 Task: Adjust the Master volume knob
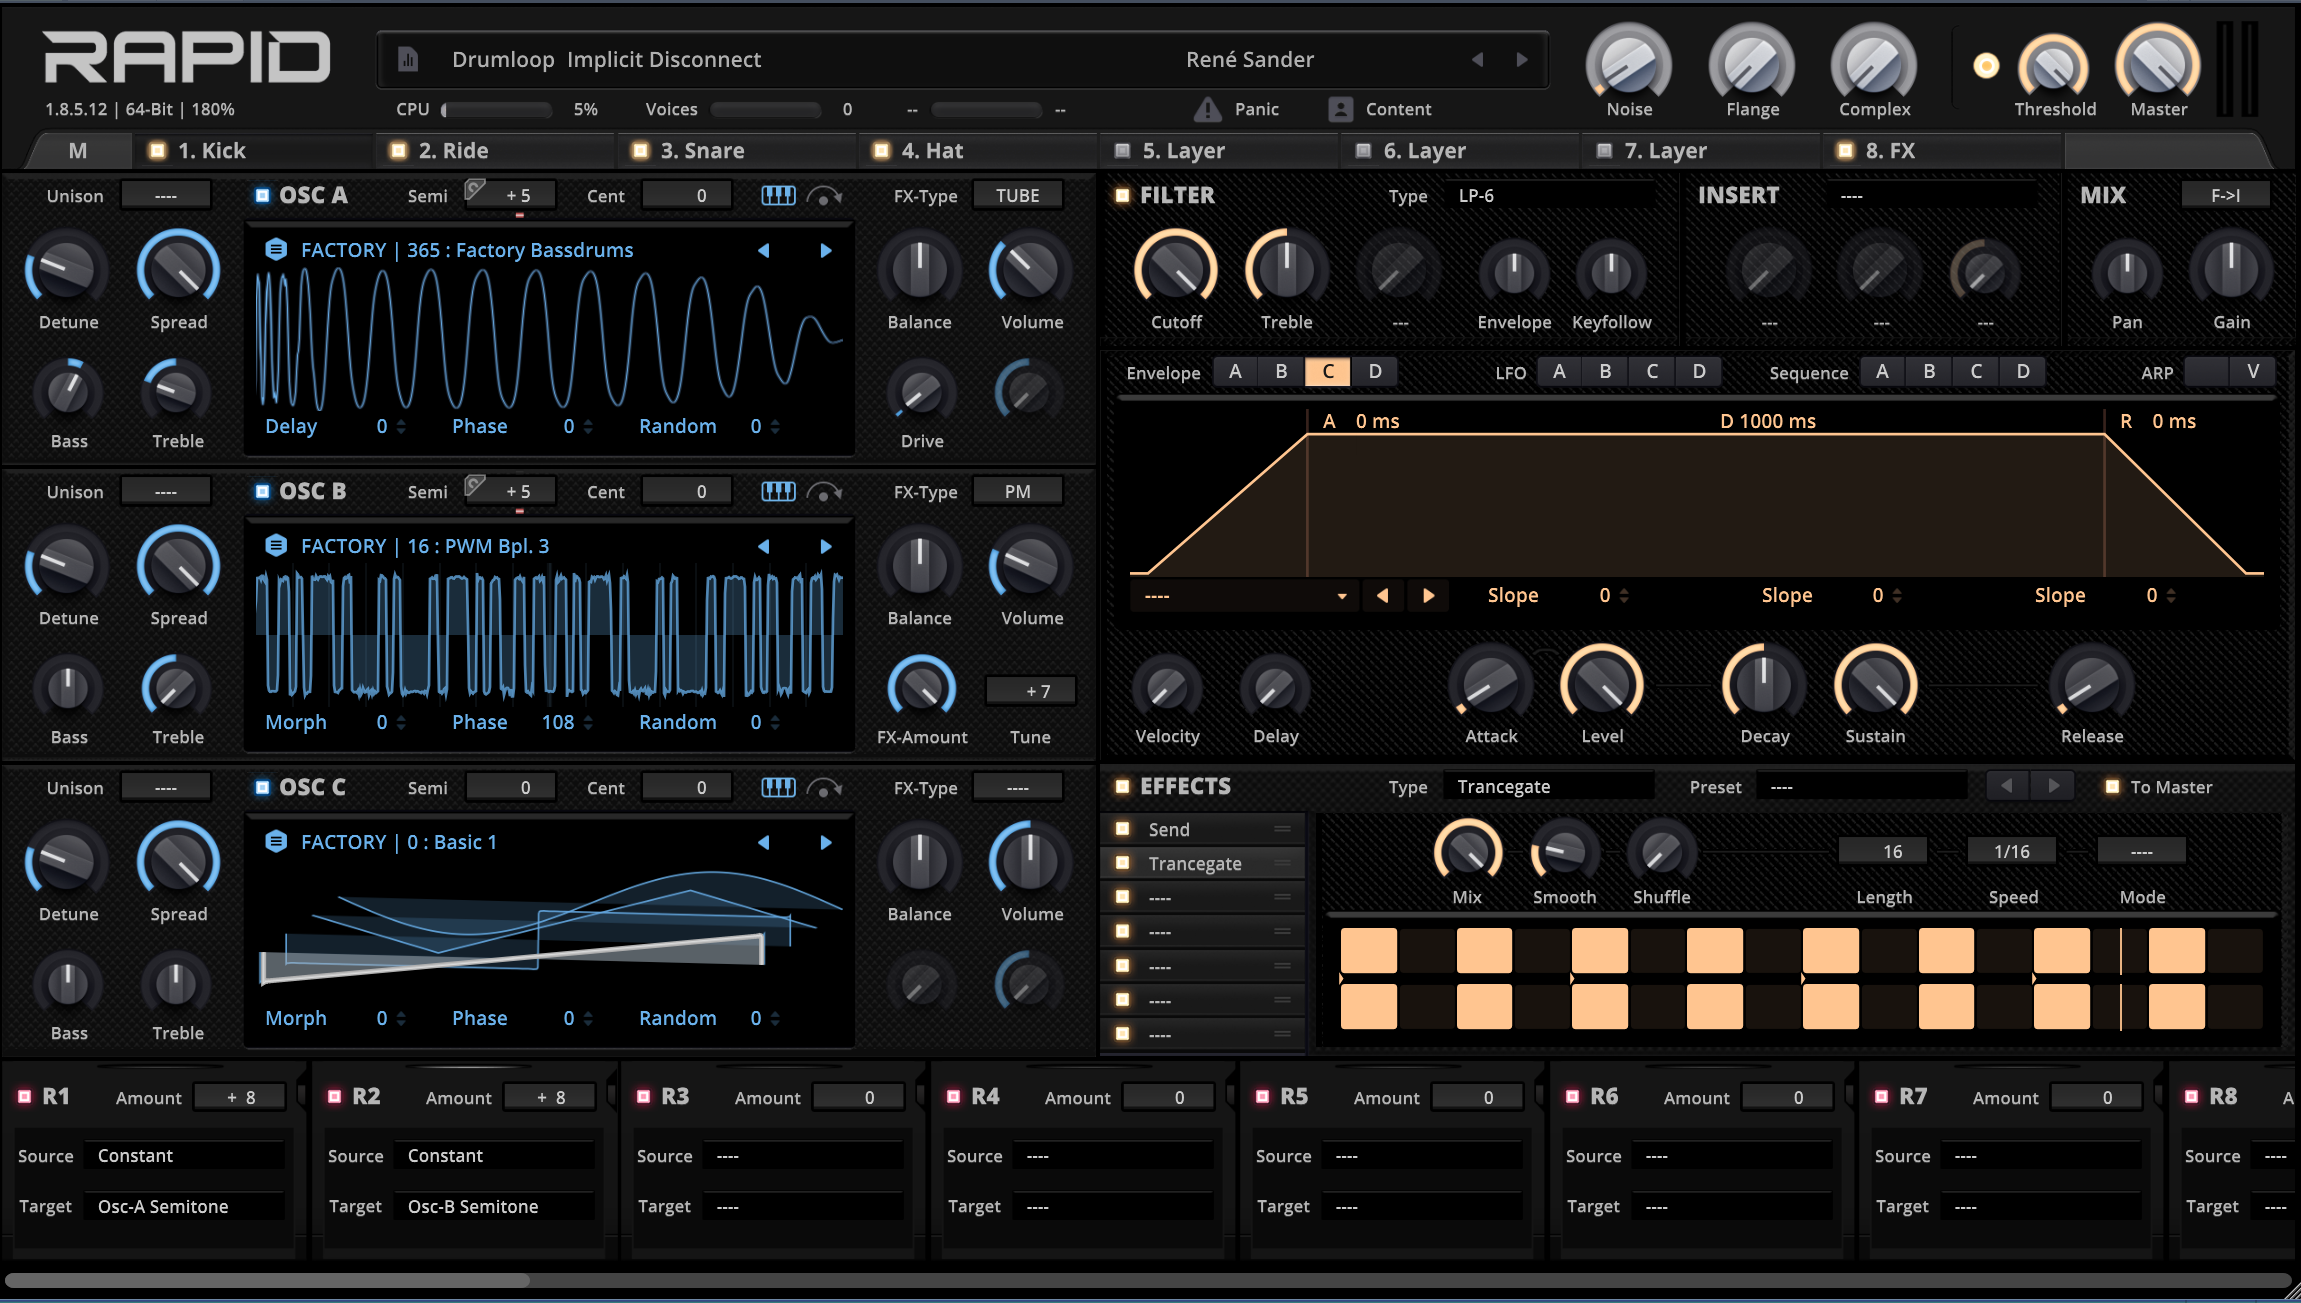pos(2158,64)
